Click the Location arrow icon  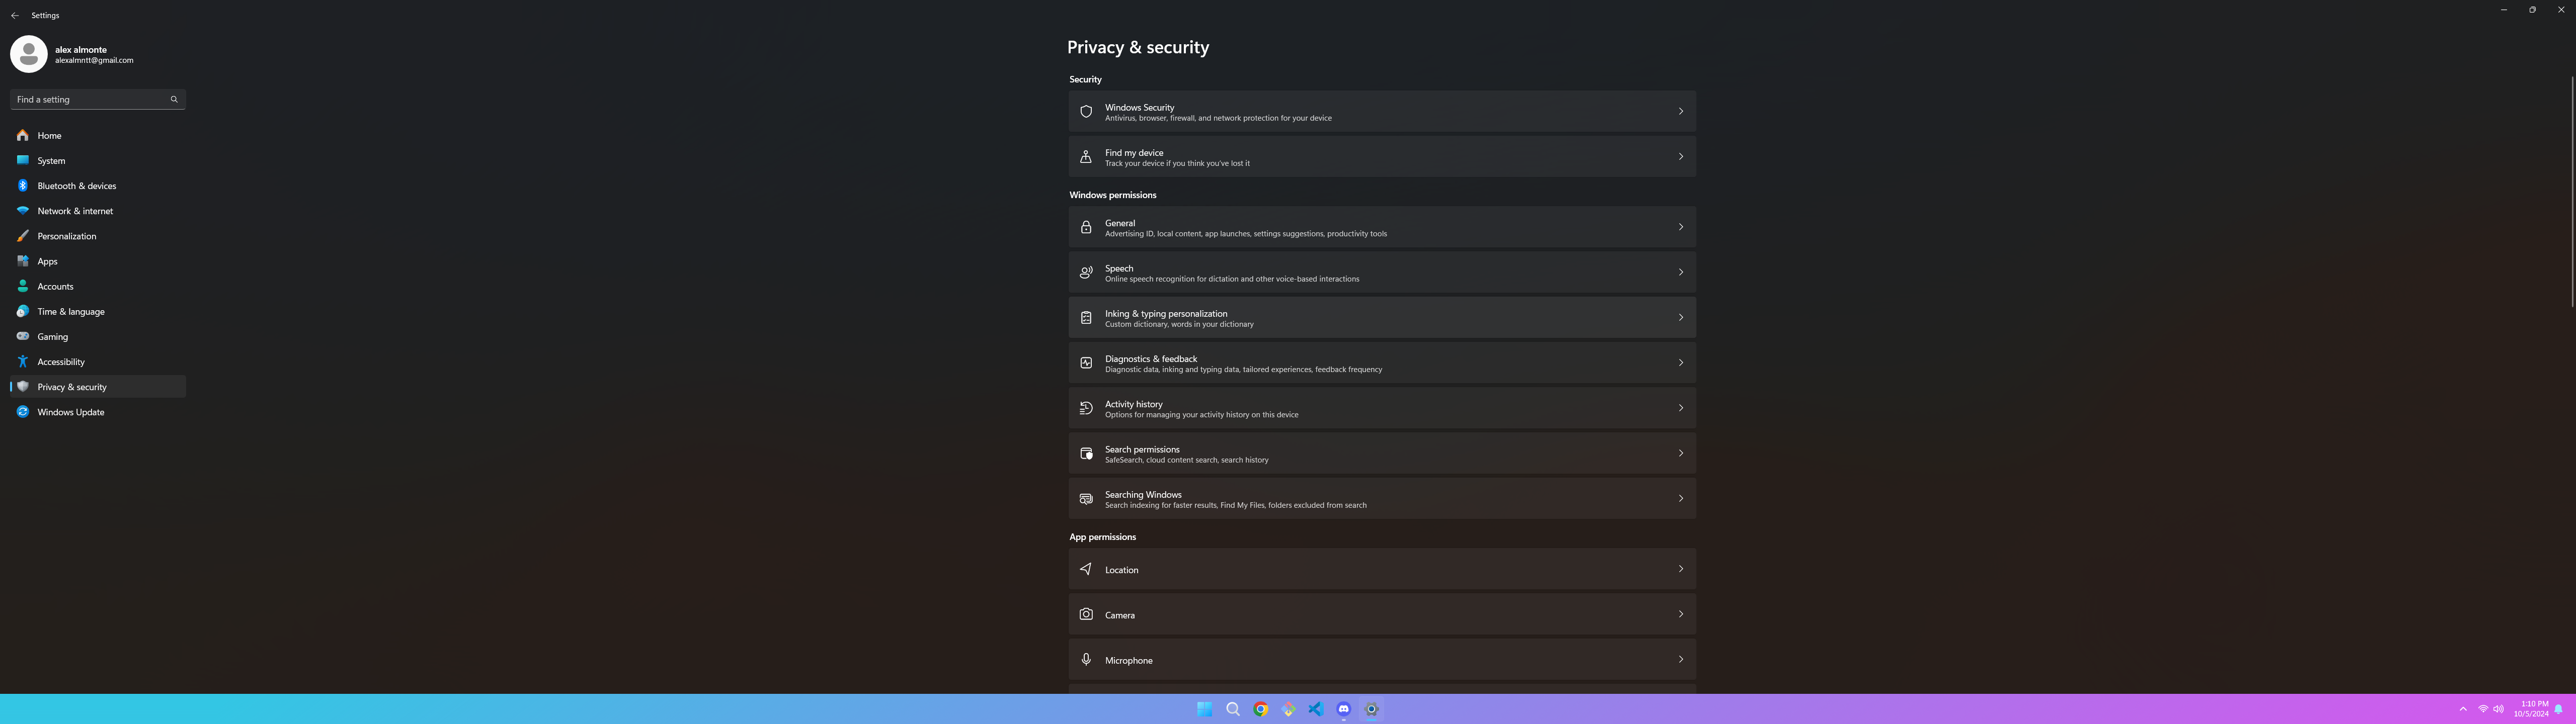point(1085,569)
